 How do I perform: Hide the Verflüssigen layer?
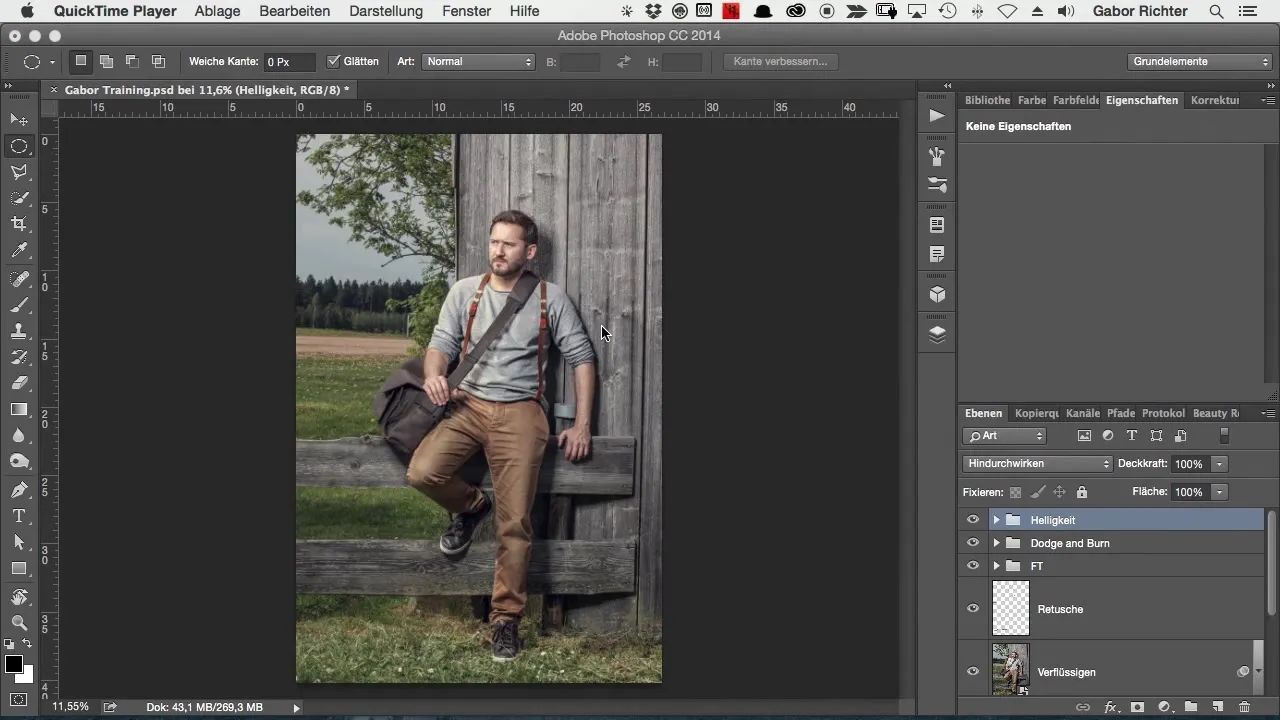coord(973,672)
